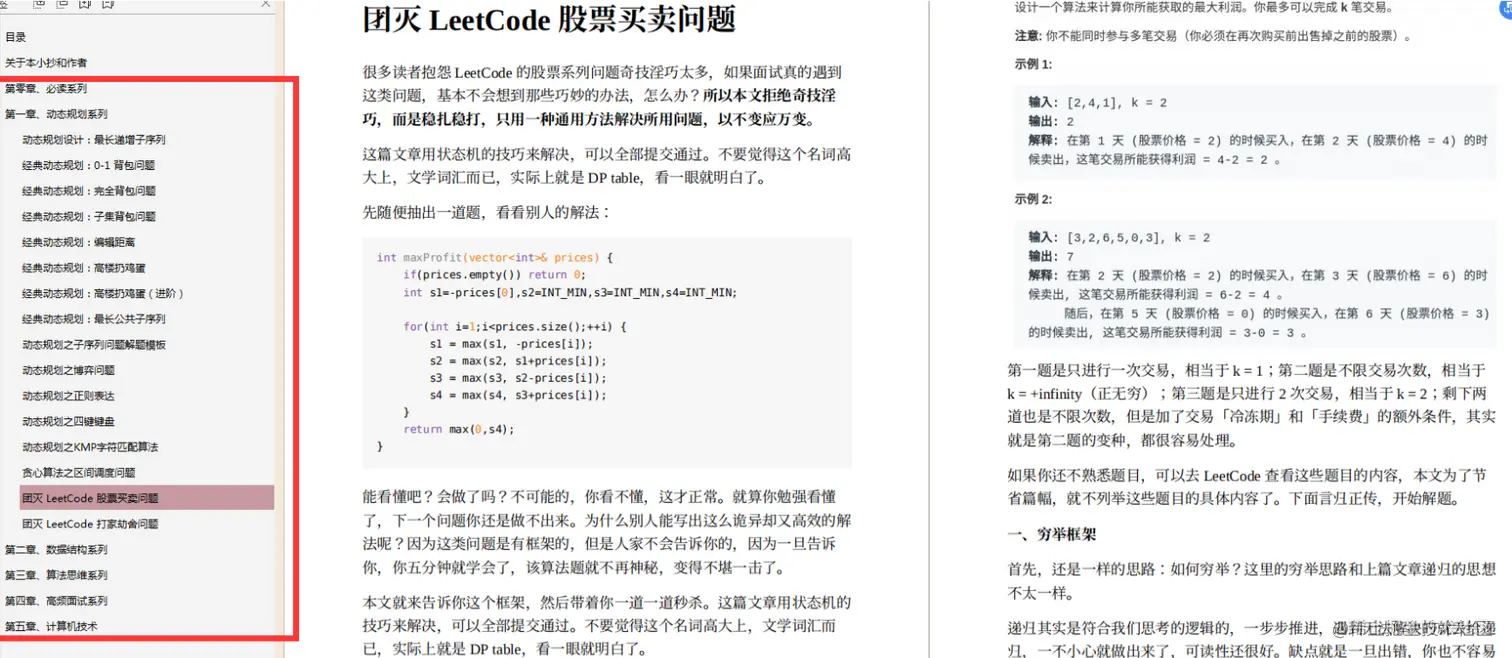This screenshot has height=658, width=1512.
Task: Select bookmark 第五章、计算机技术
Action: point(51,626)
